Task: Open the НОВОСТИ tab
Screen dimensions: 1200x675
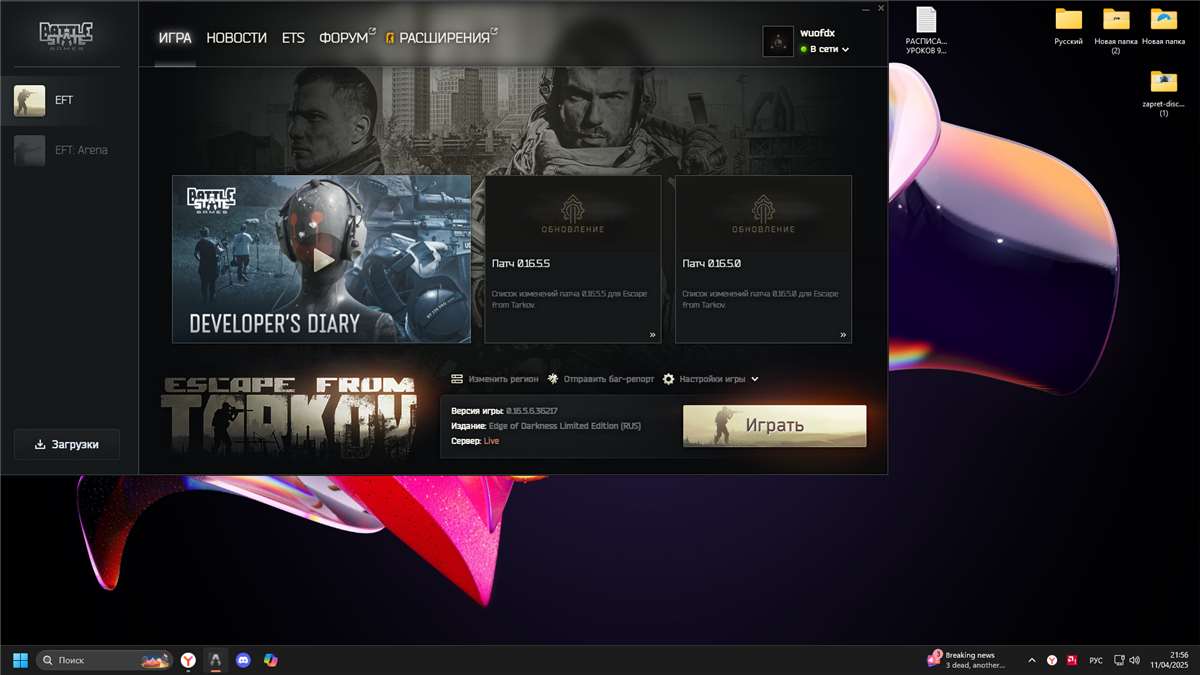Action: (236, 38)
